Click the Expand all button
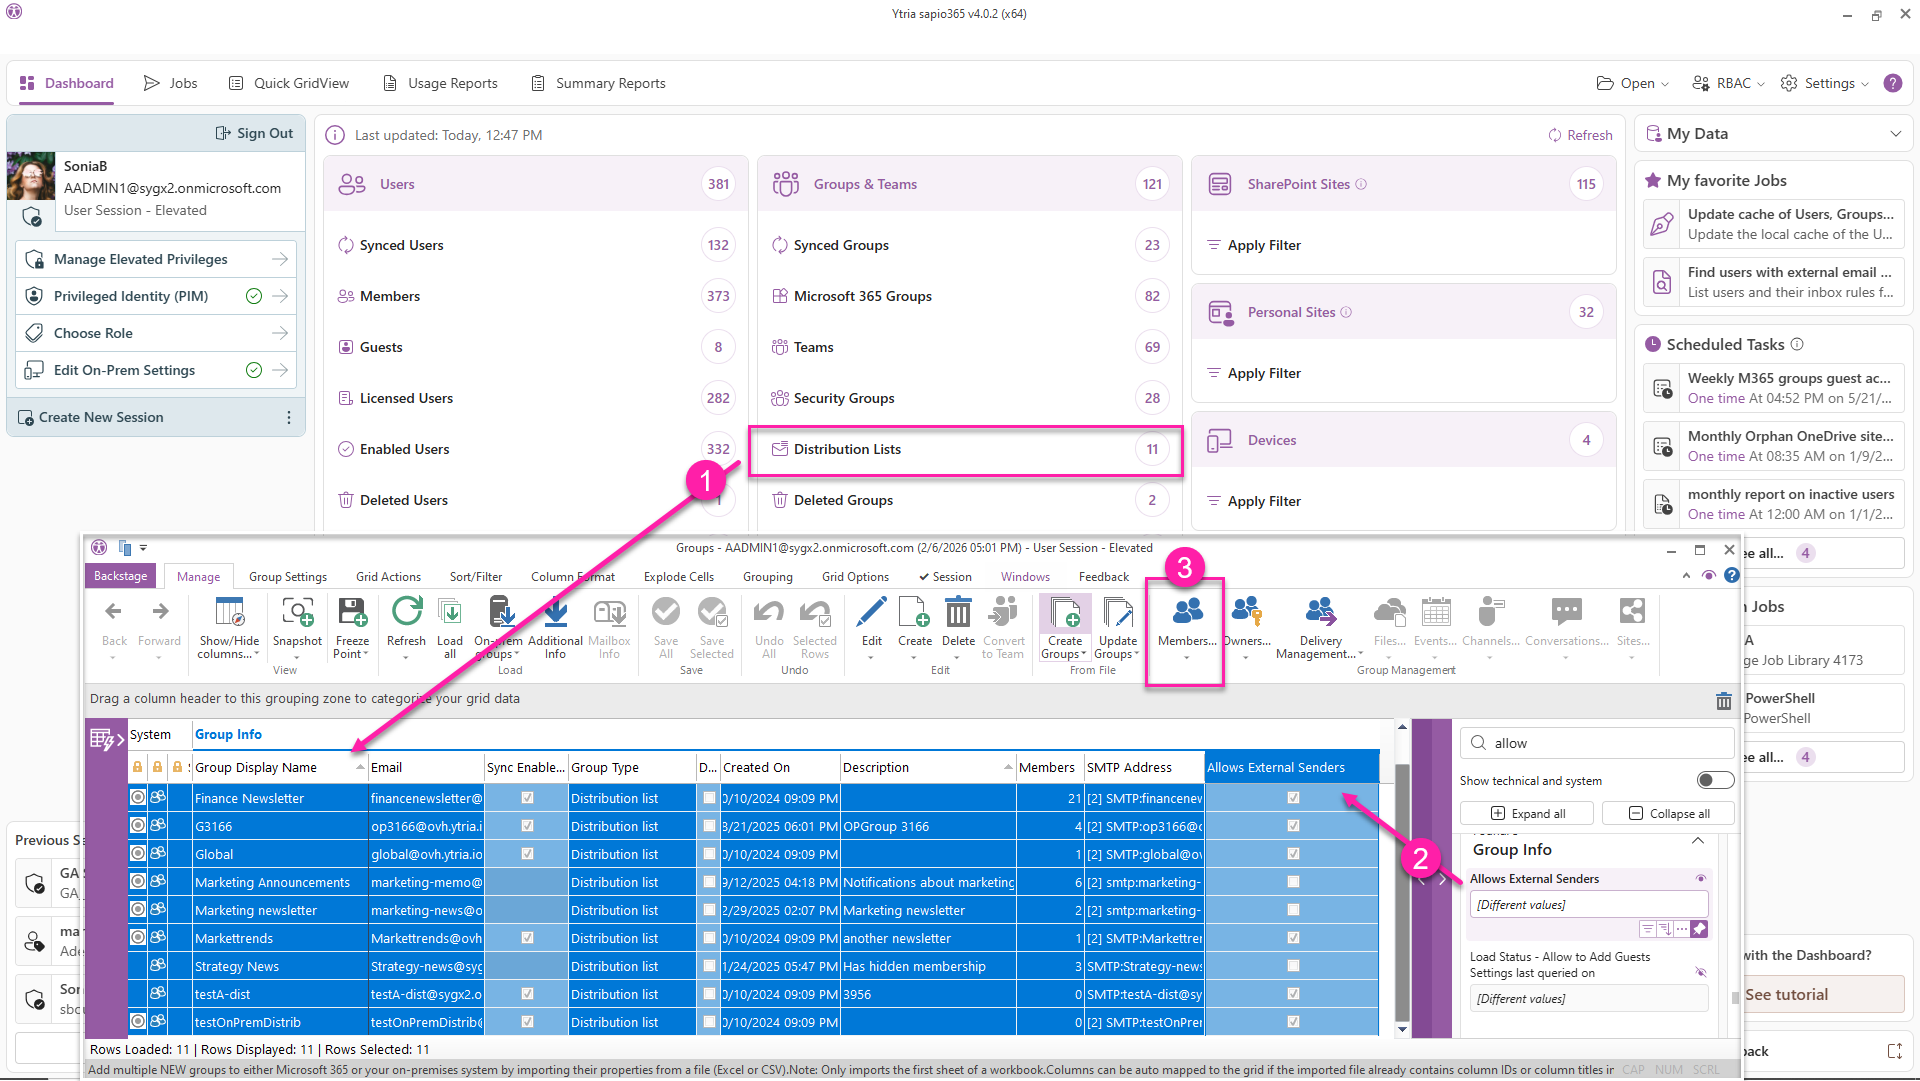This screenshot has height=1081, width=1920. pyautogui.click(x=1527, y=813)
